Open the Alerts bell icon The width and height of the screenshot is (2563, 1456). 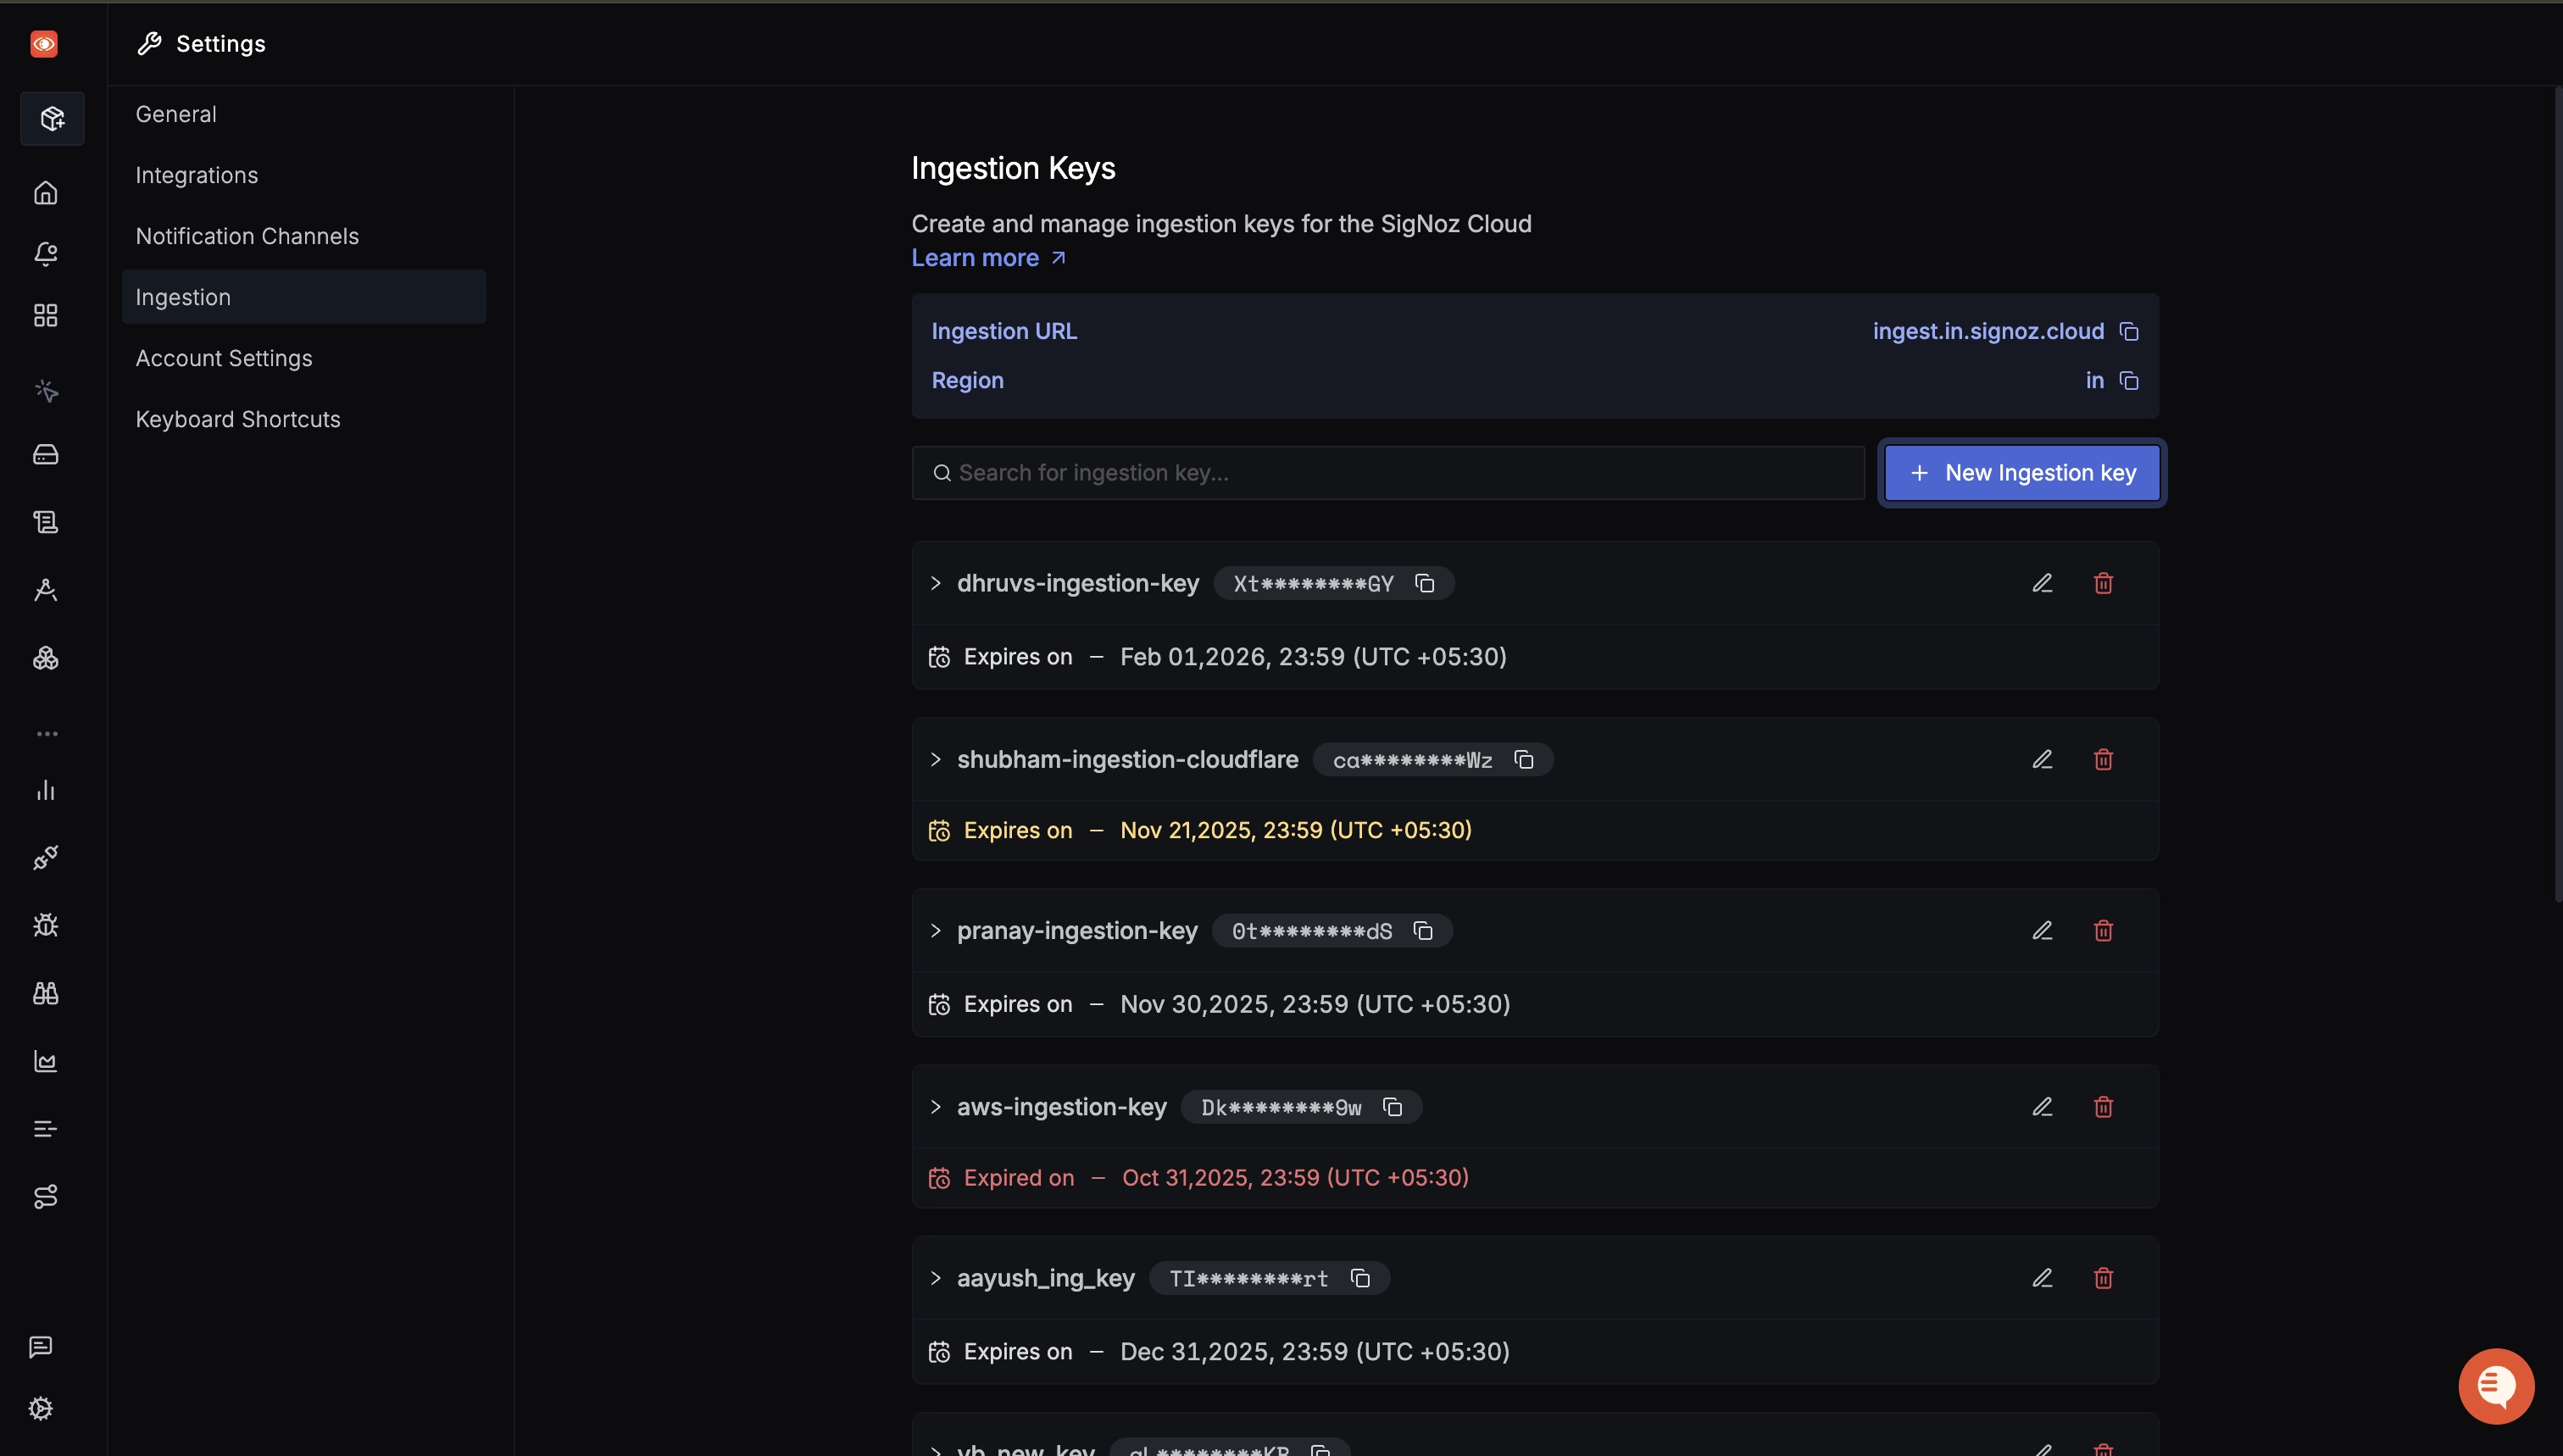46,253
